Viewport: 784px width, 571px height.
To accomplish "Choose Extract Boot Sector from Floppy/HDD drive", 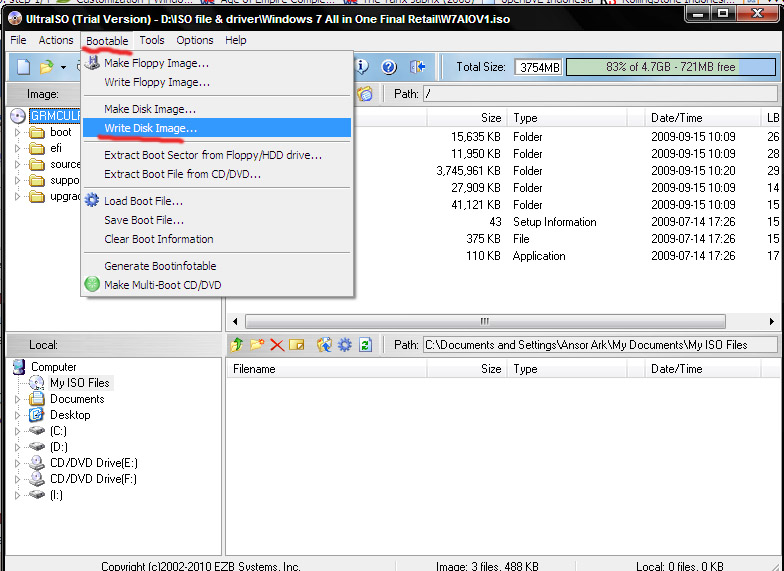I will [217, 155].
